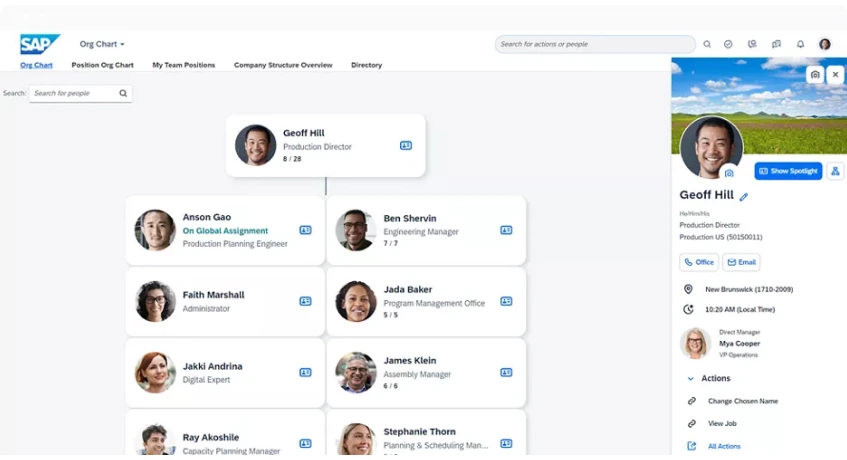The height and width of the screenshot is (460, 847).
Task: Switch to Position Org Chart tab
Action: (x=102, y=65)
